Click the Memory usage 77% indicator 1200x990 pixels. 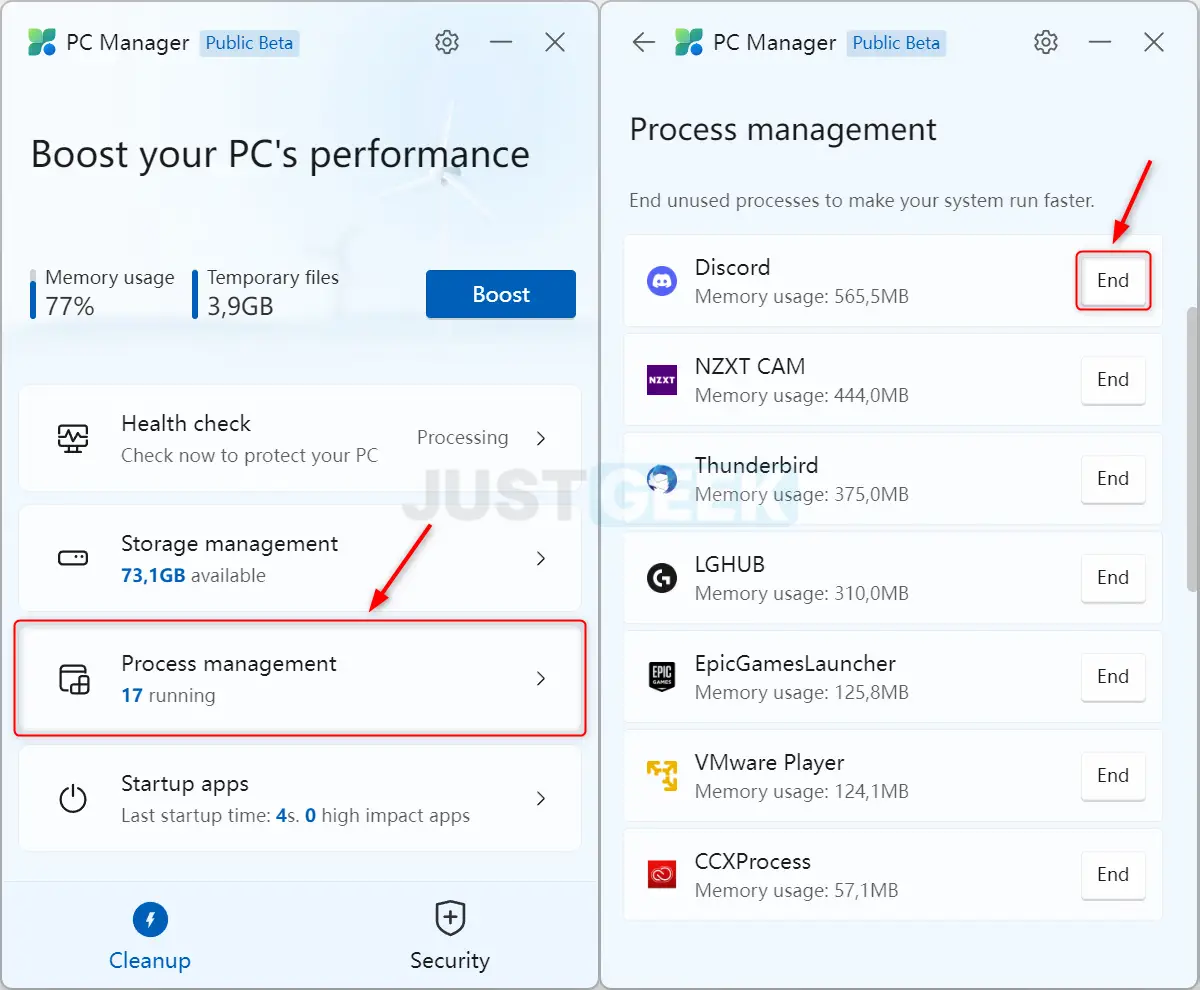click(x=102, y=293)
